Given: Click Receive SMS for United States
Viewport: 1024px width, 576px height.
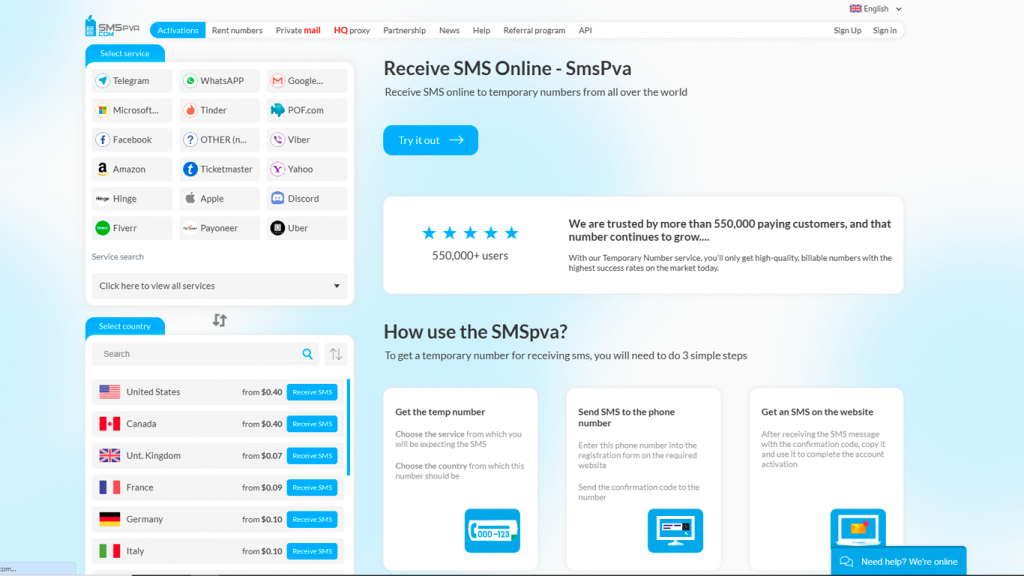Looking at the screenshot, I should (x=312, y=392).
